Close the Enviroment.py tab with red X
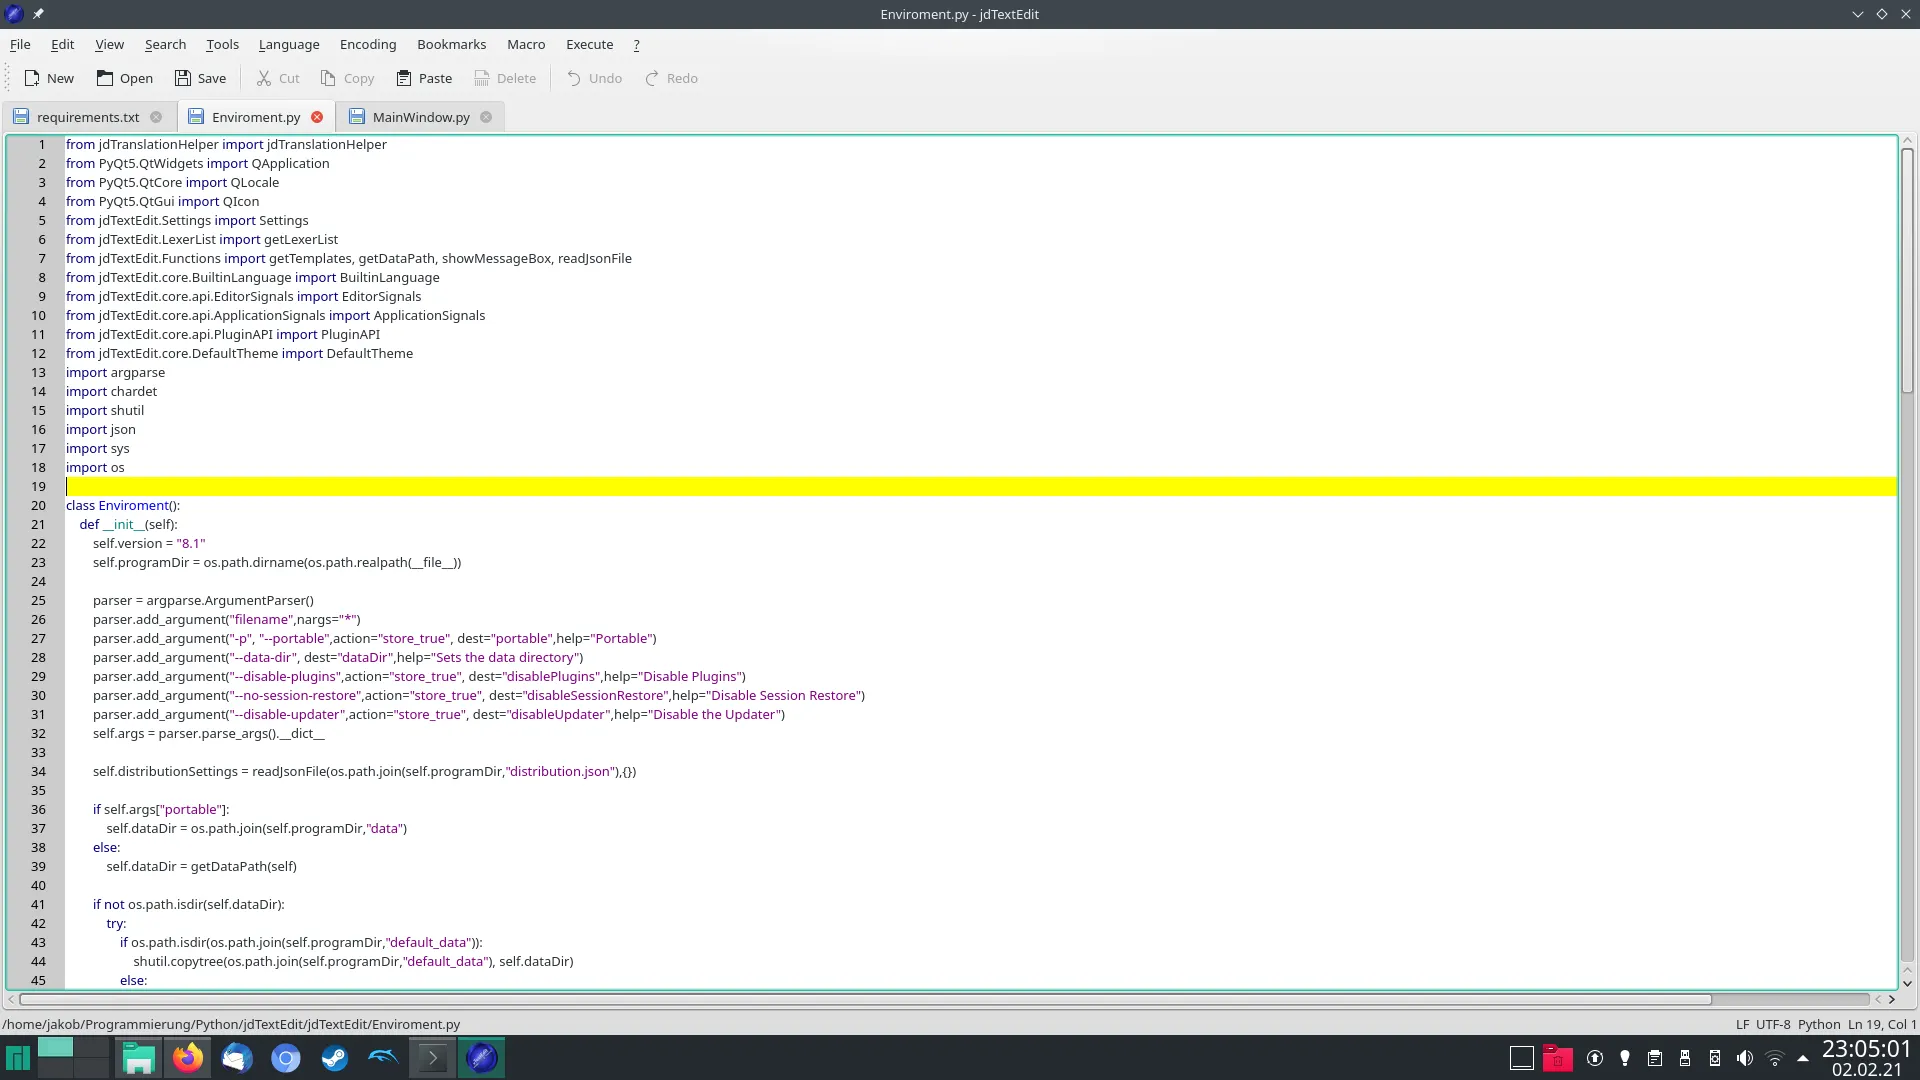This screenshot has height=1080, width=1920. click(317, 117)
